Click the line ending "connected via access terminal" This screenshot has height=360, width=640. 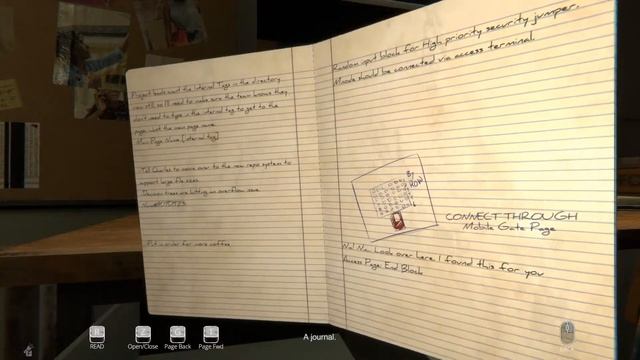434,59
